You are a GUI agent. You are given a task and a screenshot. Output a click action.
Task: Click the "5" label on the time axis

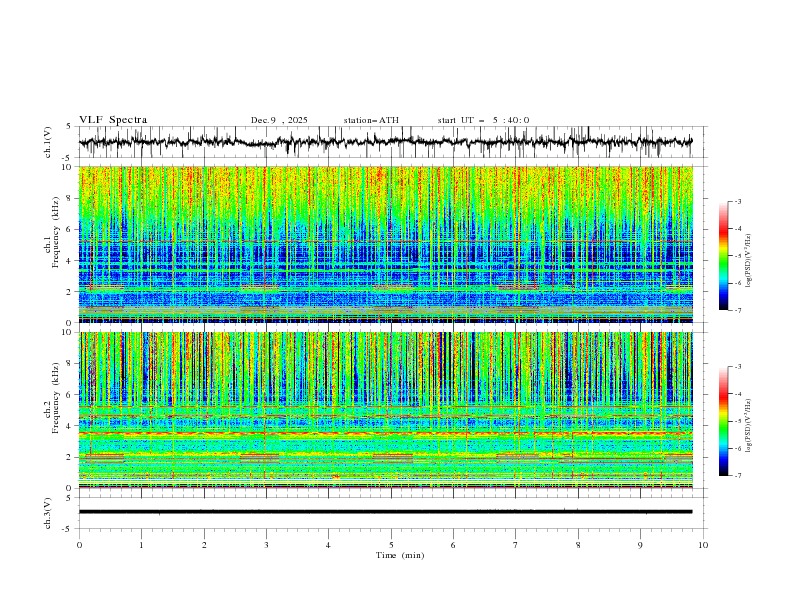(391, 545)
